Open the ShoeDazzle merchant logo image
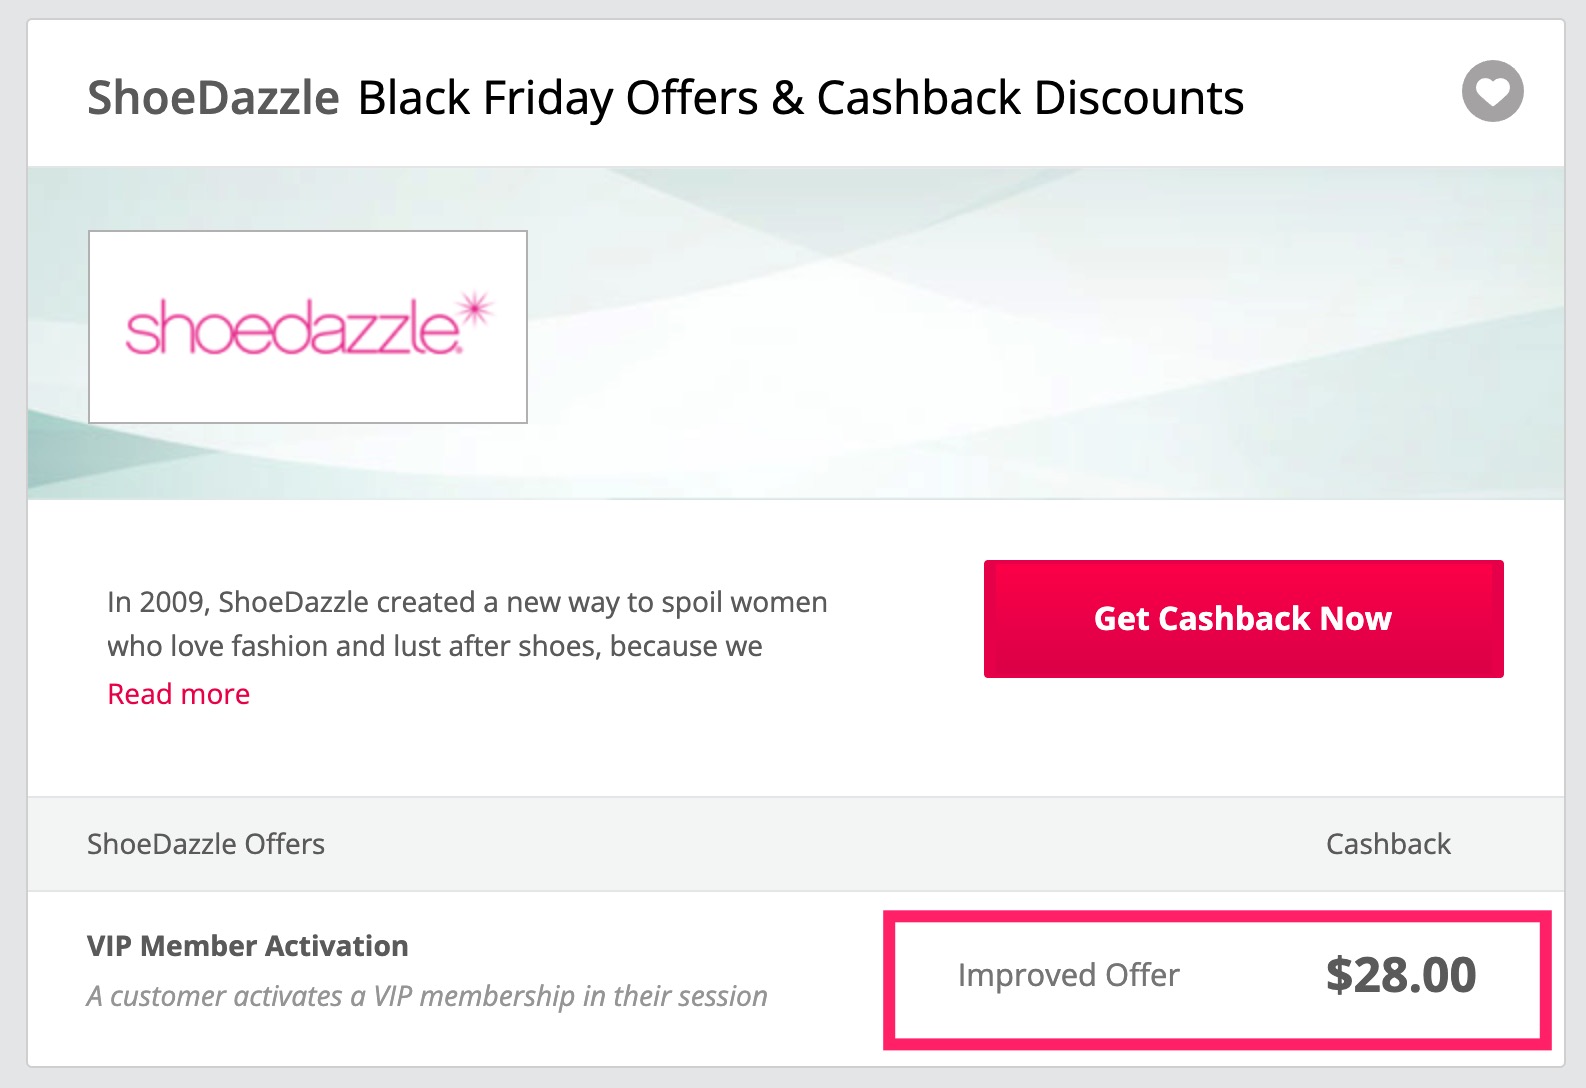This screenshot has width=1586, height=1088. (x=307, y=325)
